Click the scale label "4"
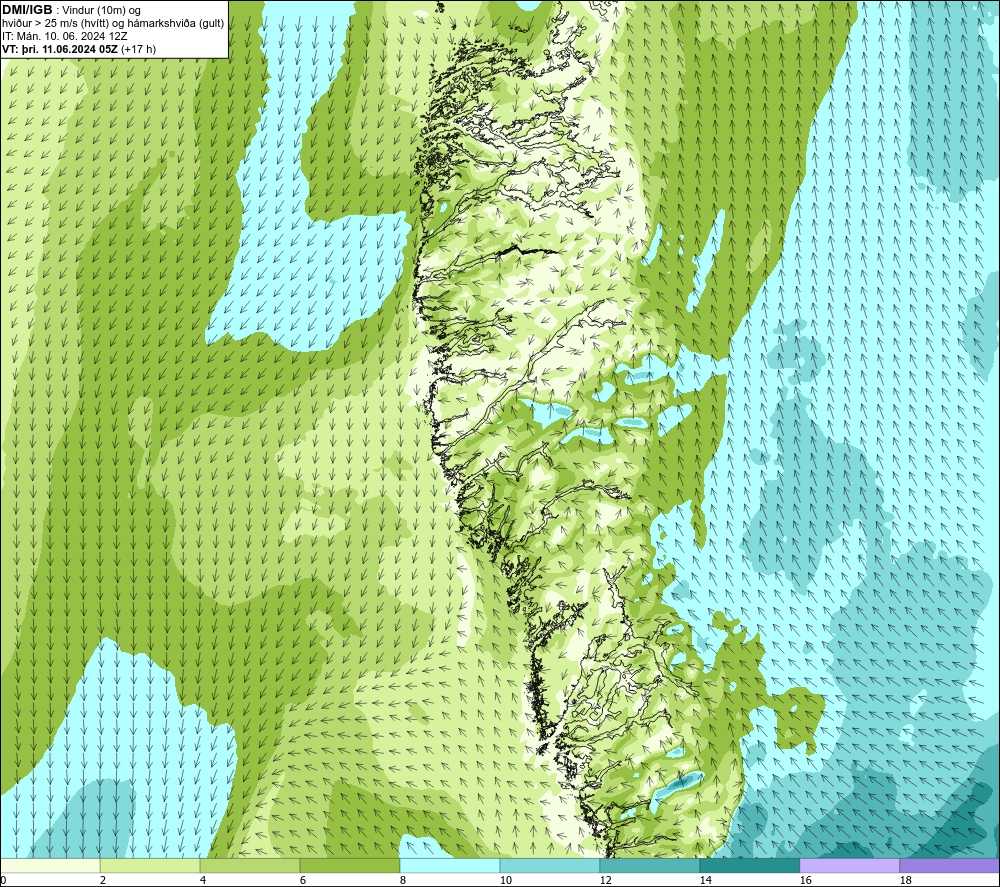Screen dimensions: 1000x887 pyautogui.click(x=203, y=880)
